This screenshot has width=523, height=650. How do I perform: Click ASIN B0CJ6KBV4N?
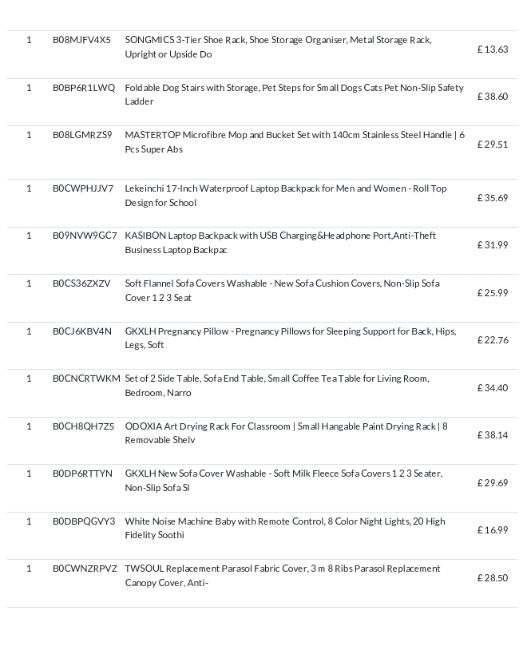pyautogui.click(x=82, y=331)
